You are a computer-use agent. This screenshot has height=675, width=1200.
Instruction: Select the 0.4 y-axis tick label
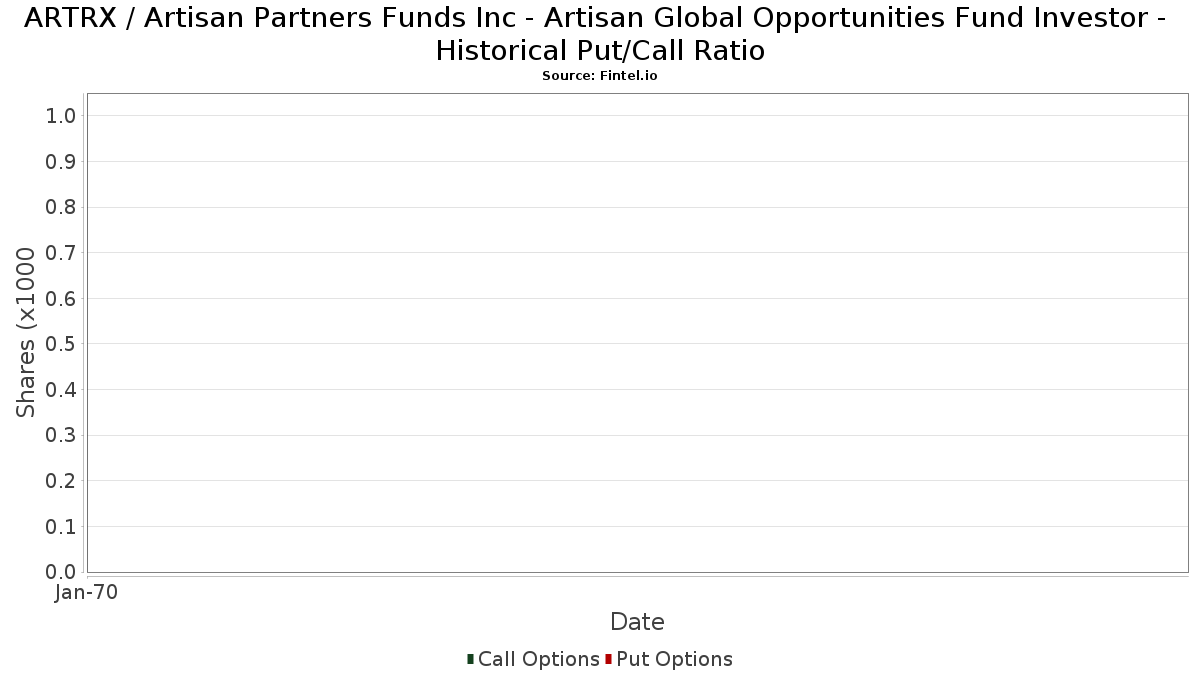coord(61,390)
